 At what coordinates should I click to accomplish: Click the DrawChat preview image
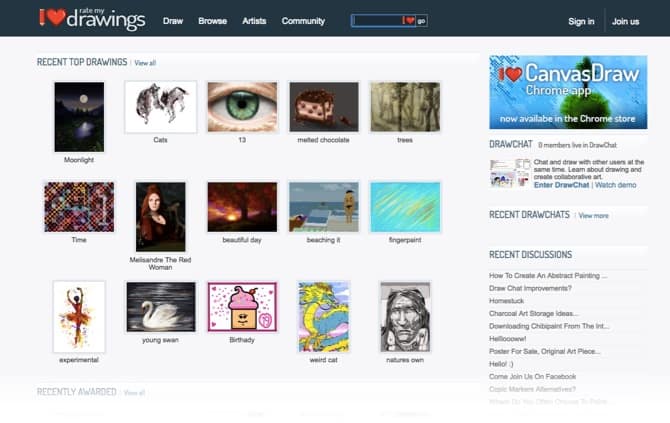coord(510,173)
